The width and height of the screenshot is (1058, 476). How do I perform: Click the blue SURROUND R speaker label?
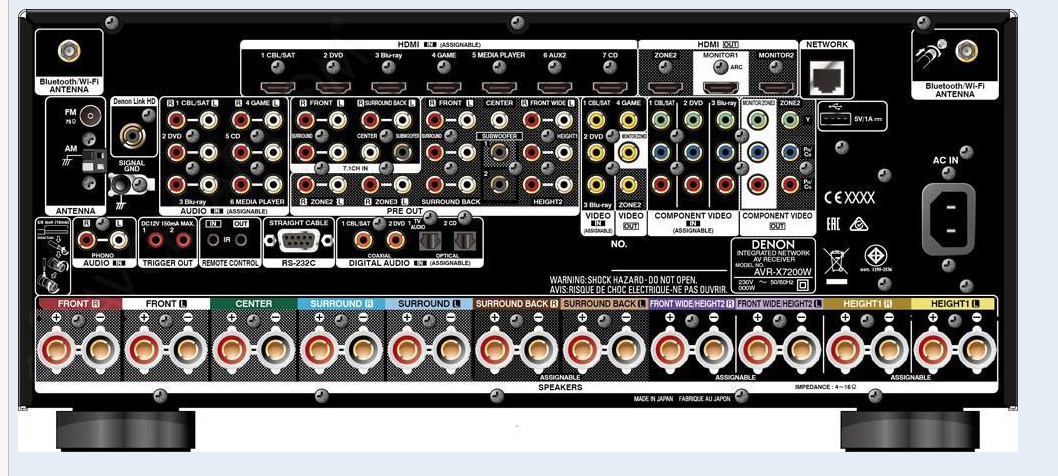point(341,304)
